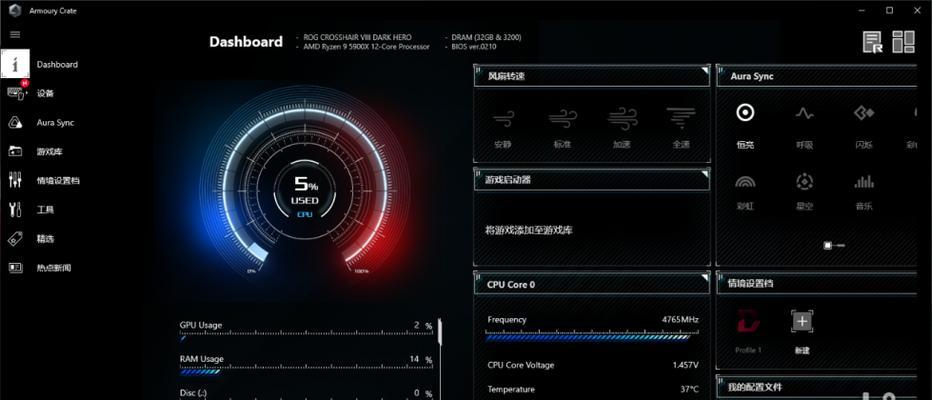The width and height of the screenshot is (932, 400).
Task: Click the dashboard layout icon at top right
Action: click(x=903, y=42)
